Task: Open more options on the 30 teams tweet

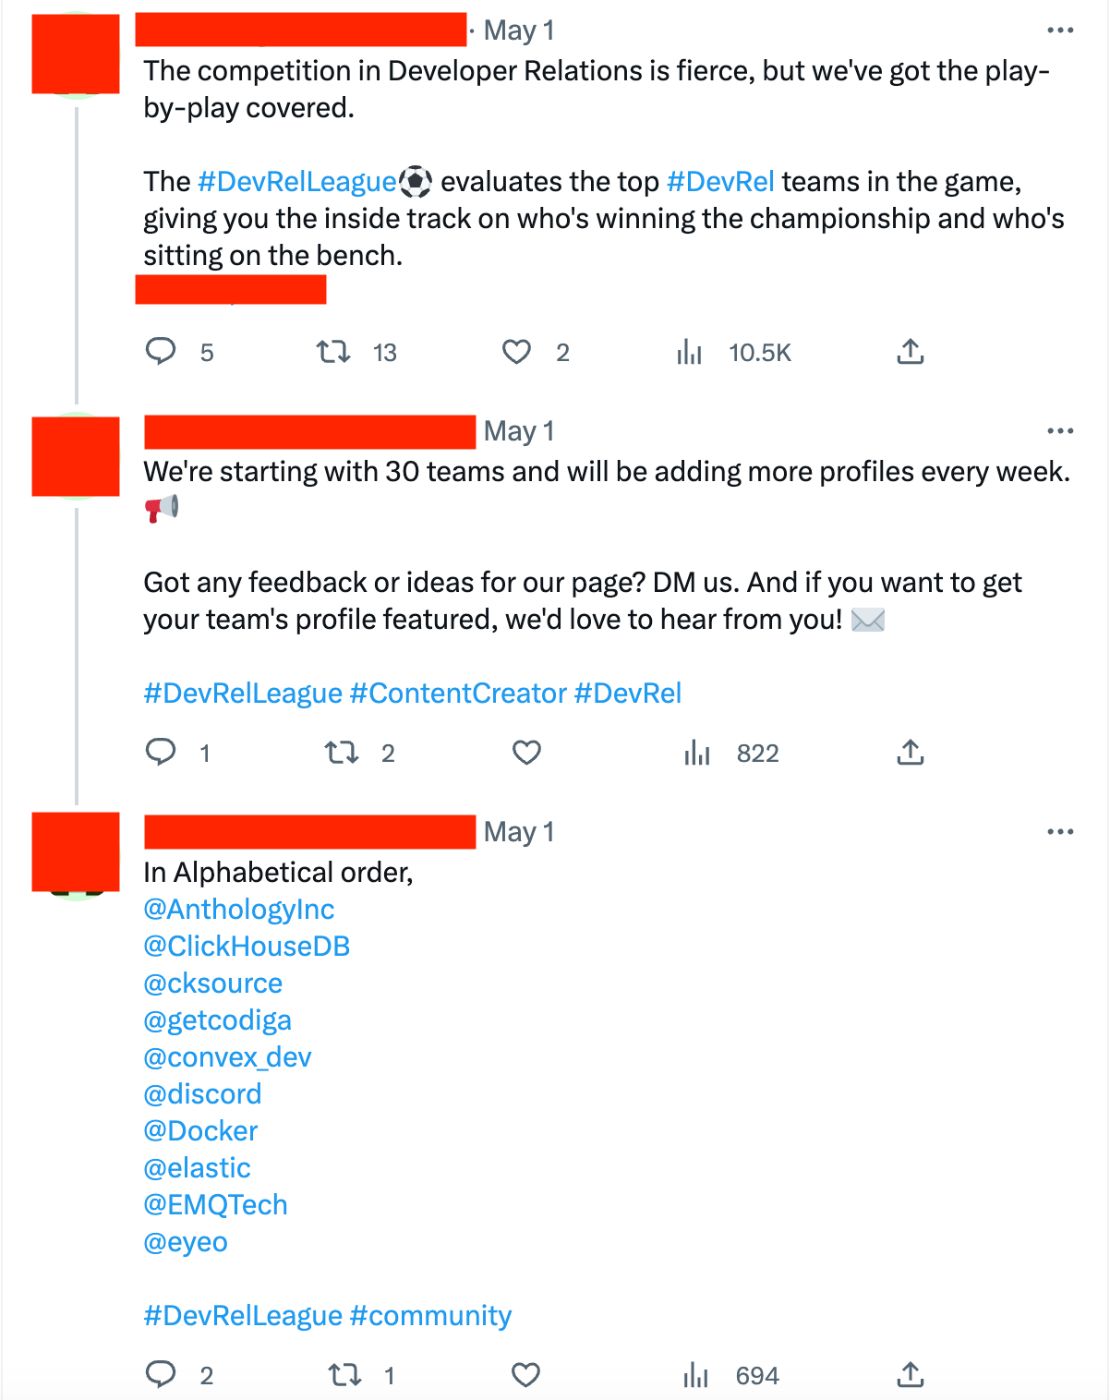Action: pos(1059,431)
